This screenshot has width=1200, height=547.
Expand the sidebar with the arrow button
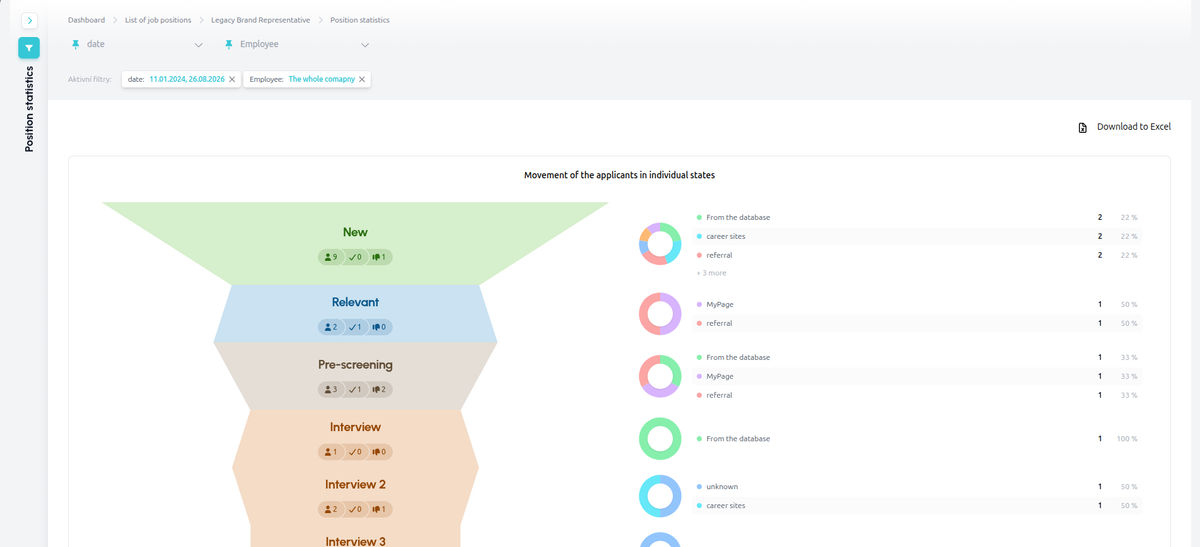29,20
